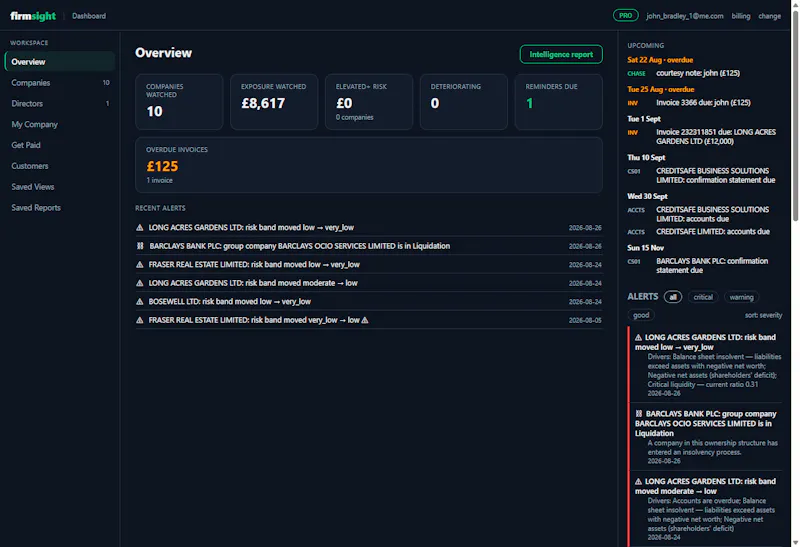Click warning icon on 2026-08-05 FRASER alert

[x=139, y=320]
